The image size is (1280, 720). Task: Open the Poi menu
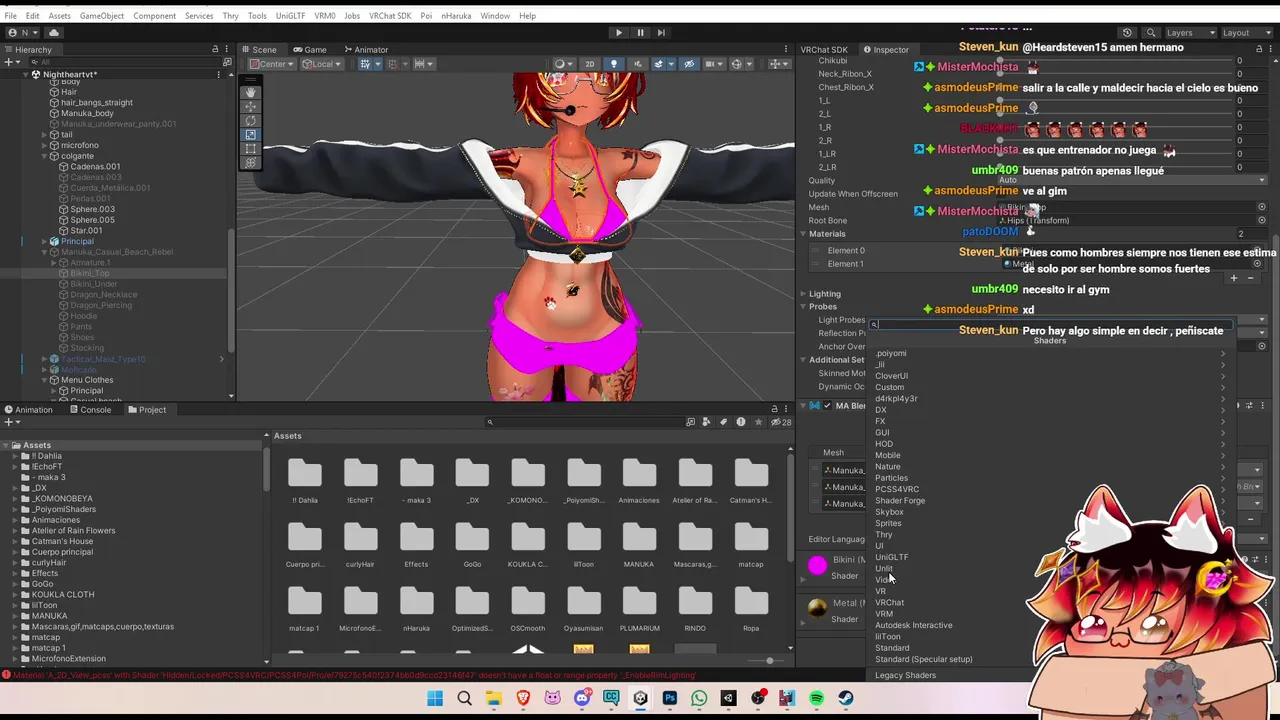coord(426,16)
